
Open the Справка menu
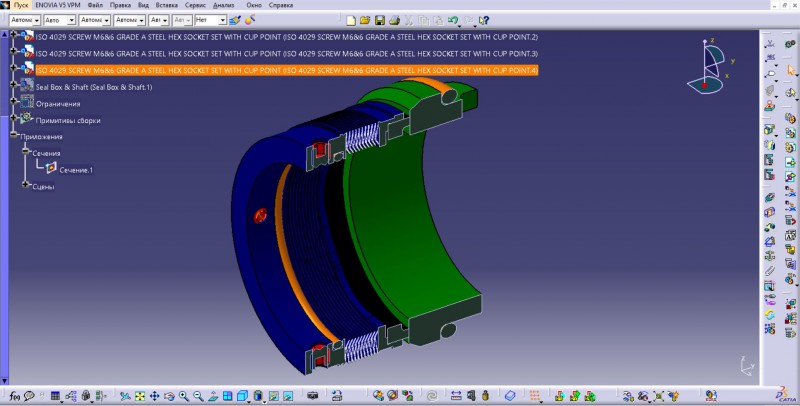pos(281,5)
